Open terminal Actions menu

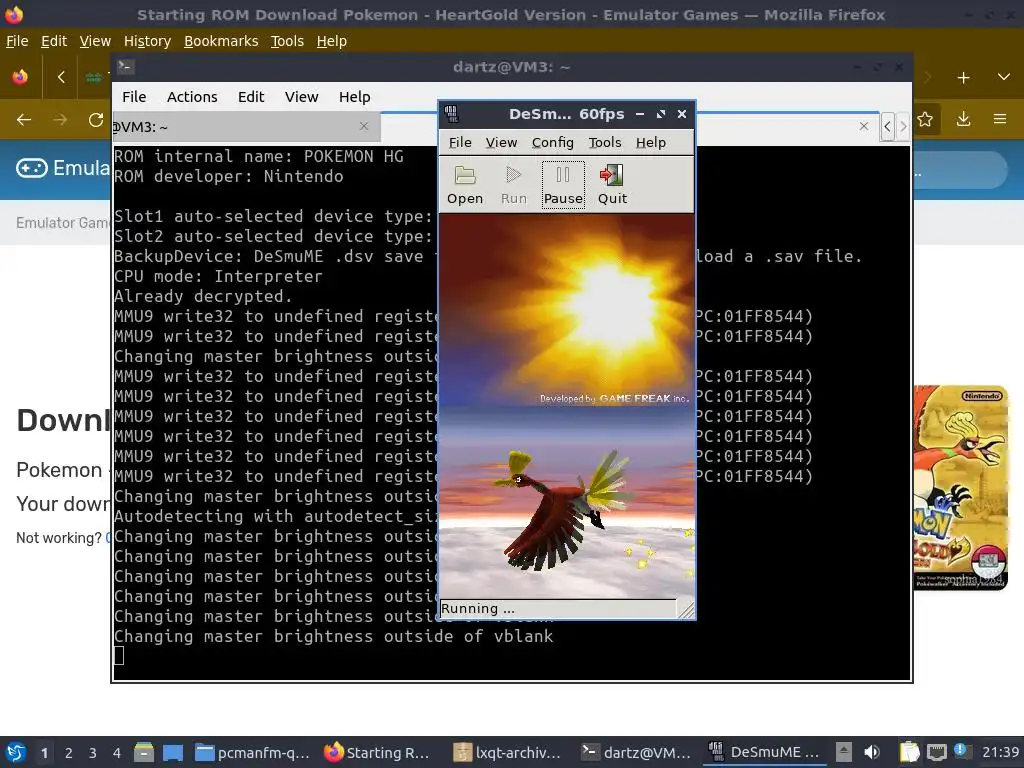click(192, 97)
